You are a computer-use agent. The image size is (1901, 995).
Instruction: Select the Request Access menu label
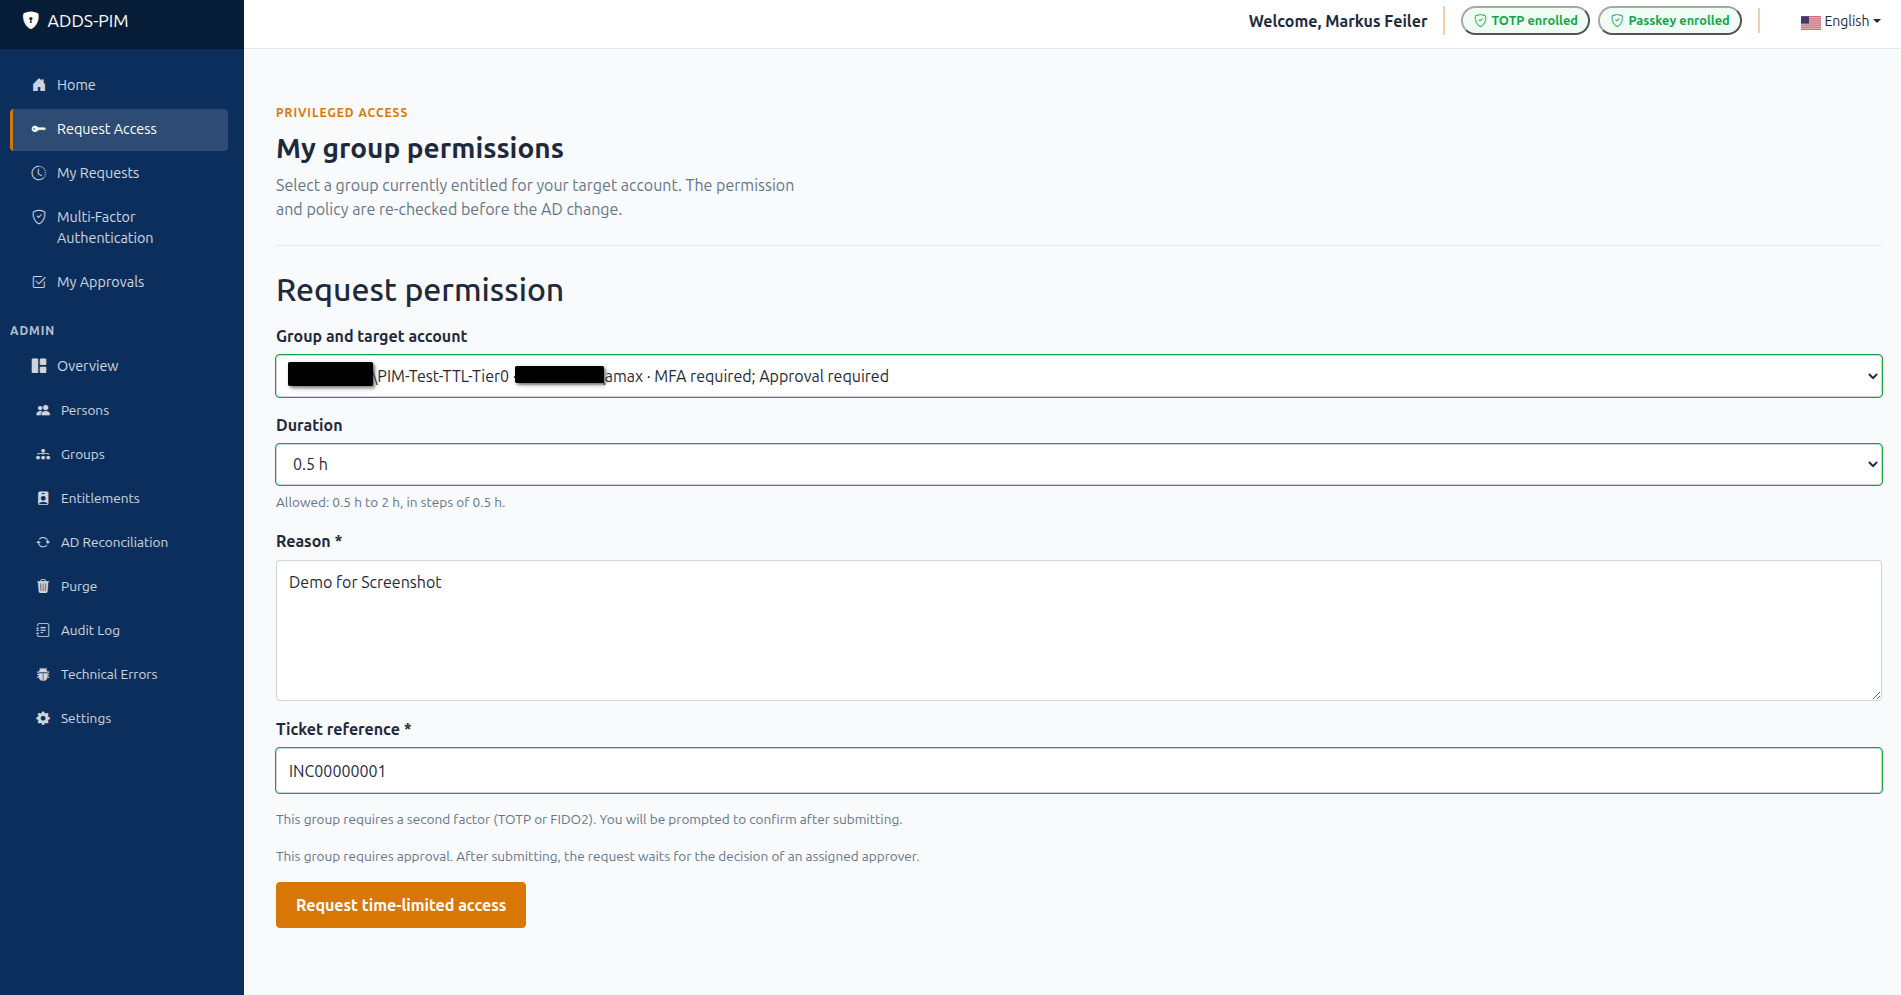pyautogui.click(x=107, y=129)
